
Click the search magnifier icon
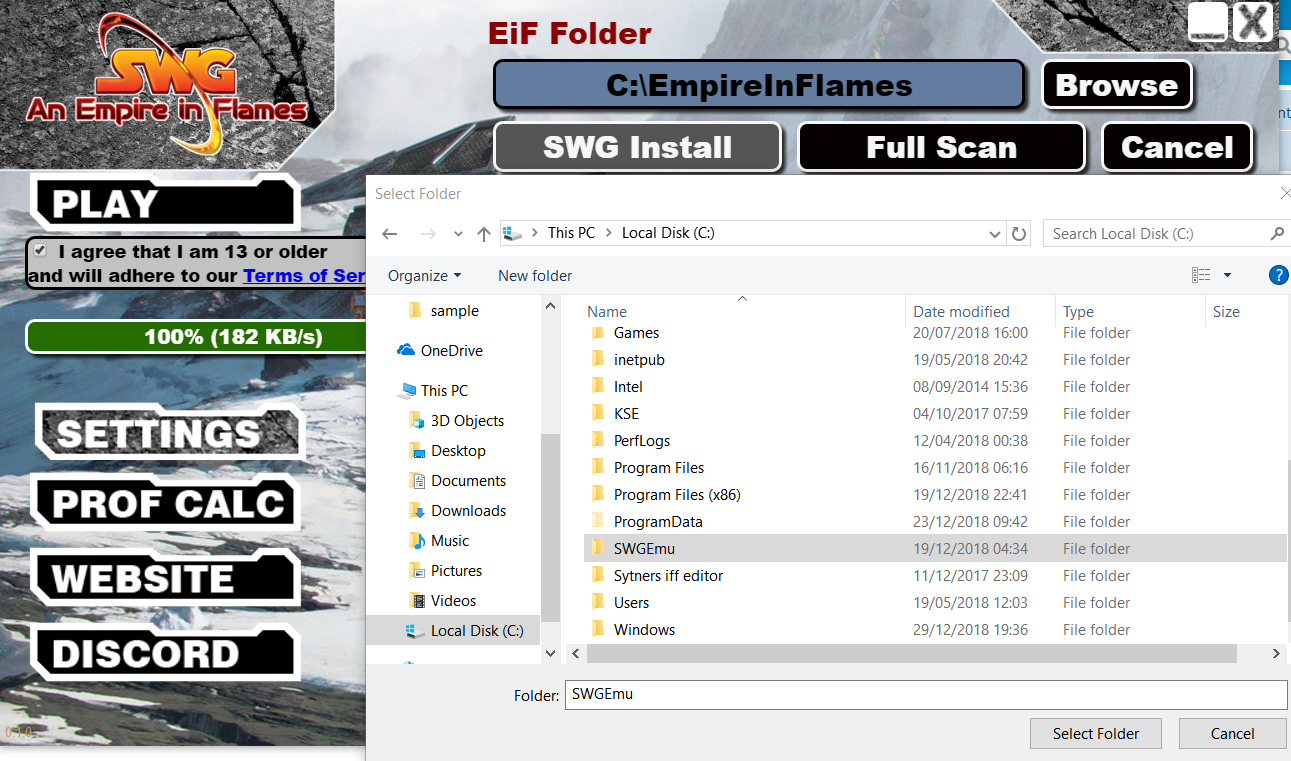(x=1277, y=233)
